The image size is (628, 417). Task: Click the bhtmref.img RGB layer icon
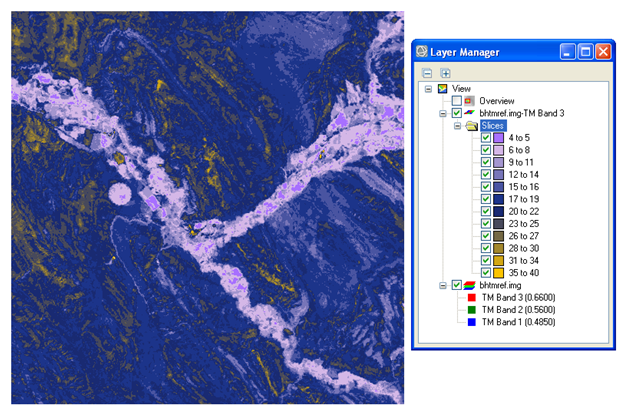coord(469,285)
